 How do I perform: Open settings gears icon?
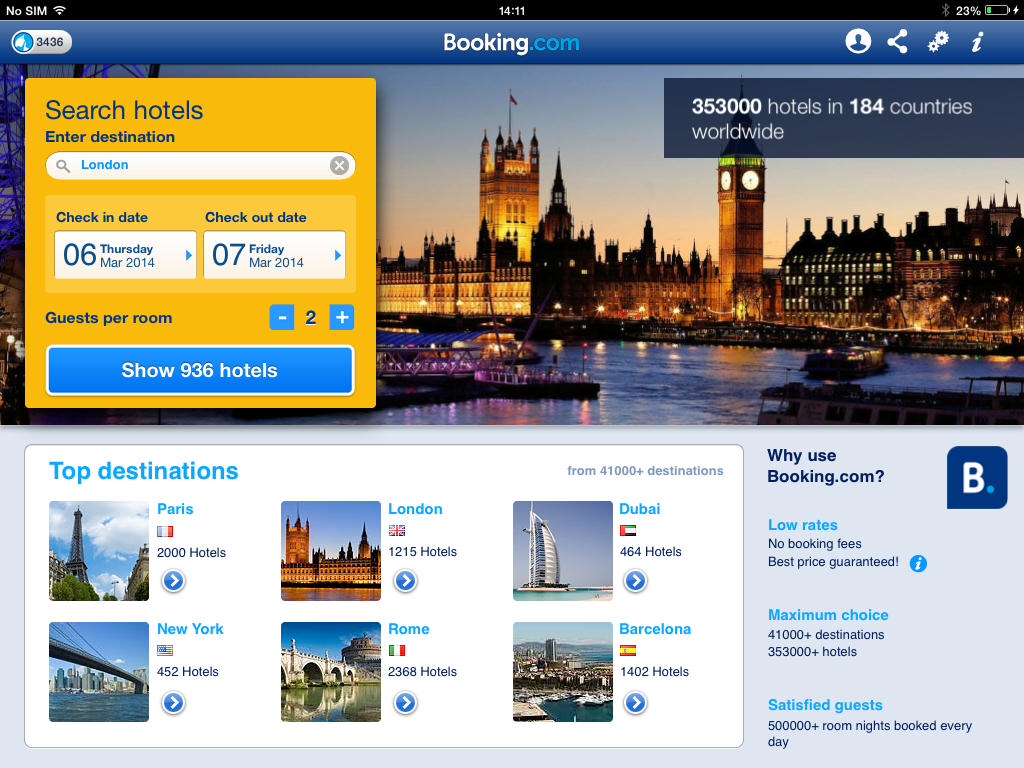click(938, 41)
